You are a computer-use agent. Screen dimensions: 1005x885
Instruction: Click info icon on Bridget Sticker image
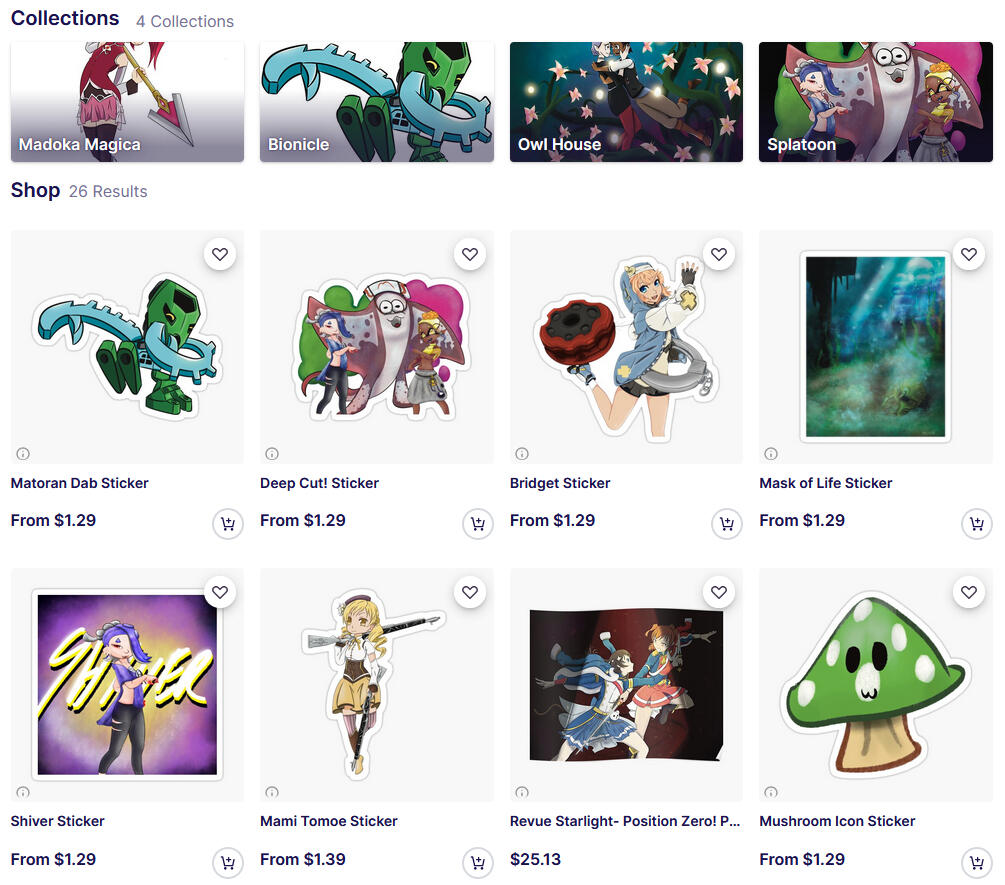pyautogui.click(x=522, y=454)
